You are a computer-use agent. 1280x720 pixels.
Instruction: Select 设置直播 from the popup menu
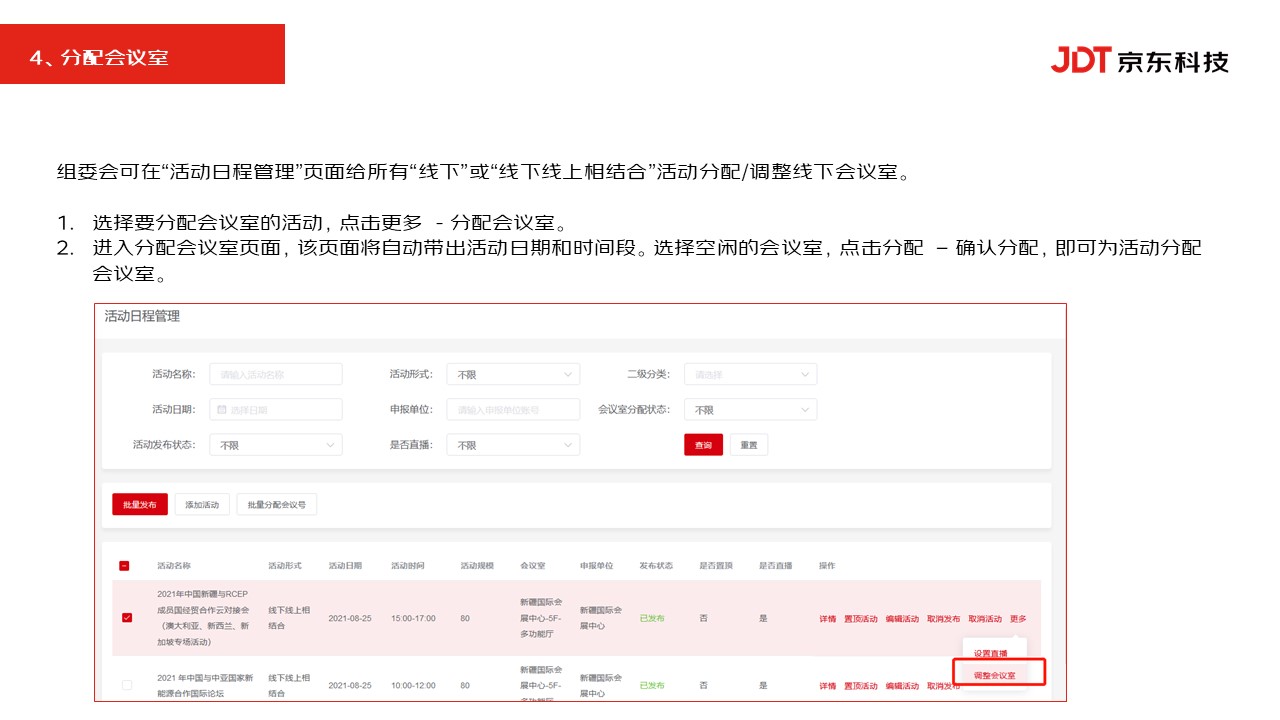point(990,653)
